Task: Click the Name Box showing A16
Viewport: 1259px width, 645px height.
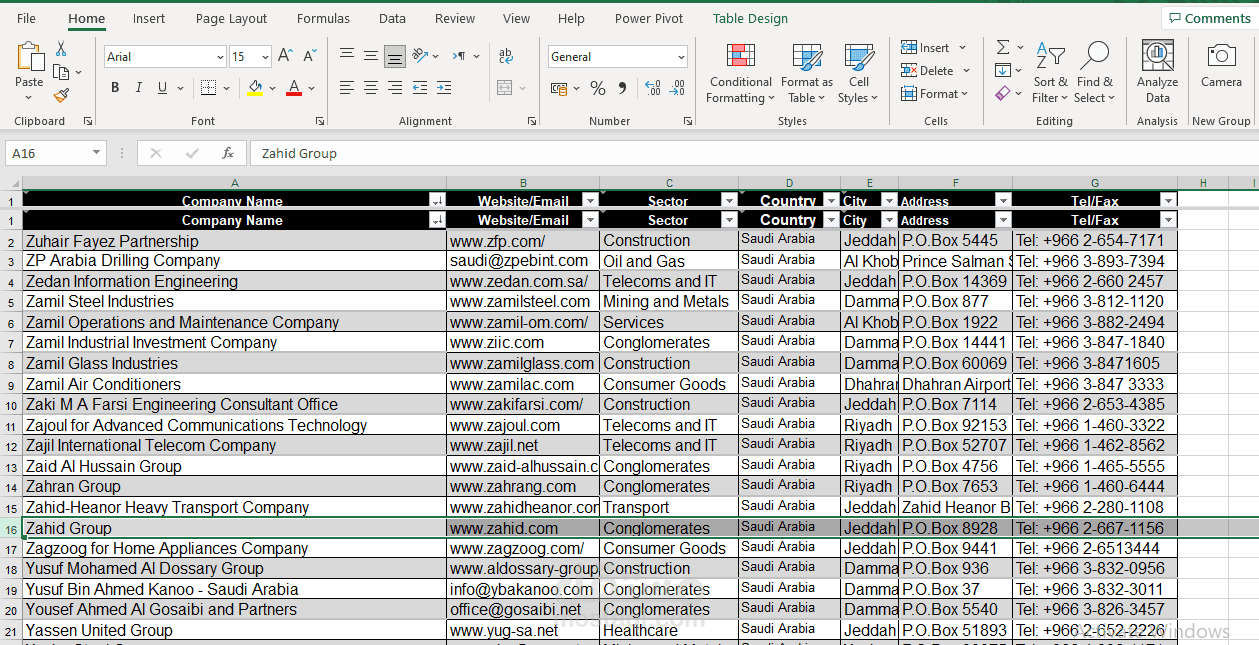Action: [x=47, y=153]
